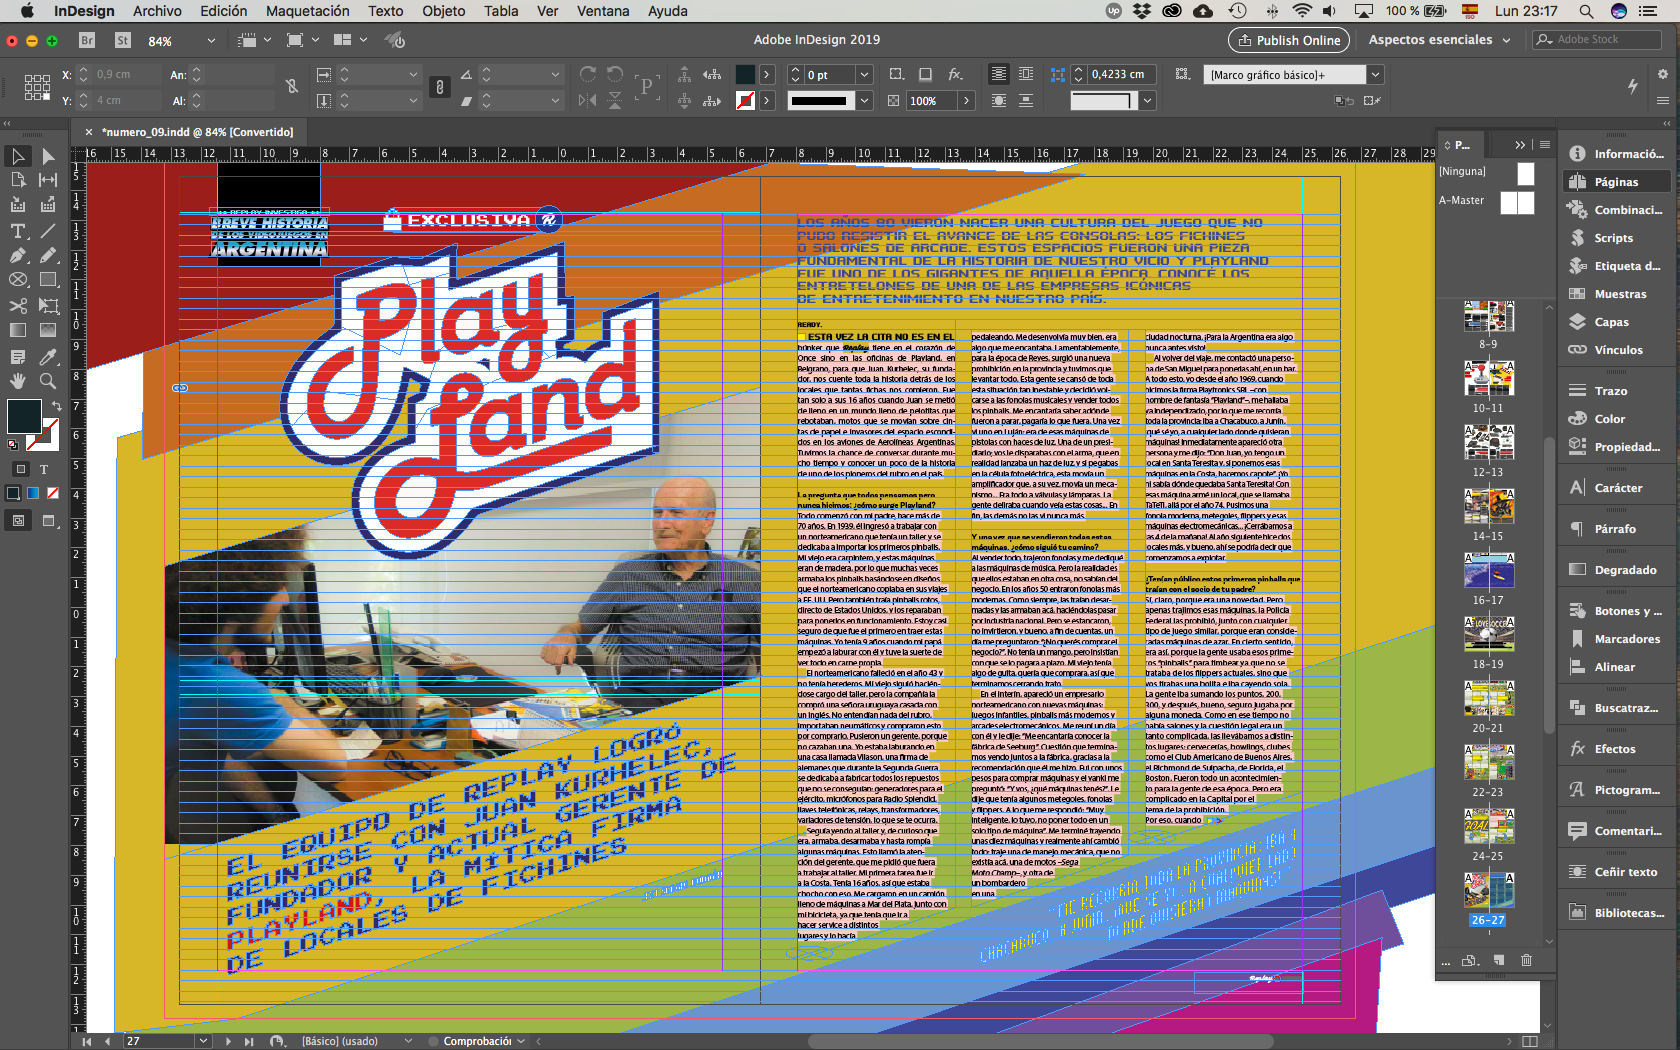Select the Direct Selection tool

click(47, 156)
